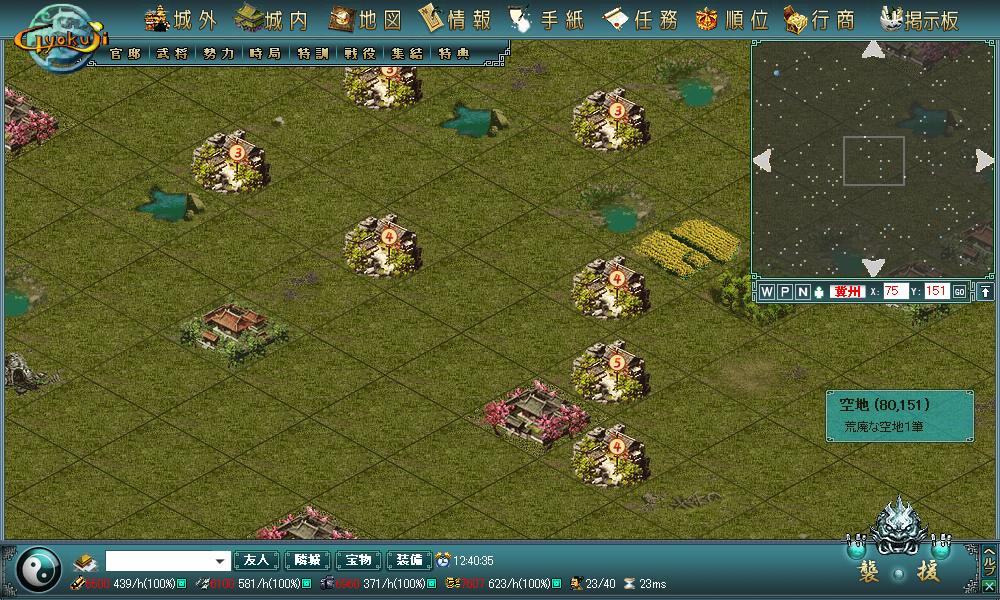Switch to the 城内 inner-city view
Screen dimensions: 1000x600
tap(272, 20)
